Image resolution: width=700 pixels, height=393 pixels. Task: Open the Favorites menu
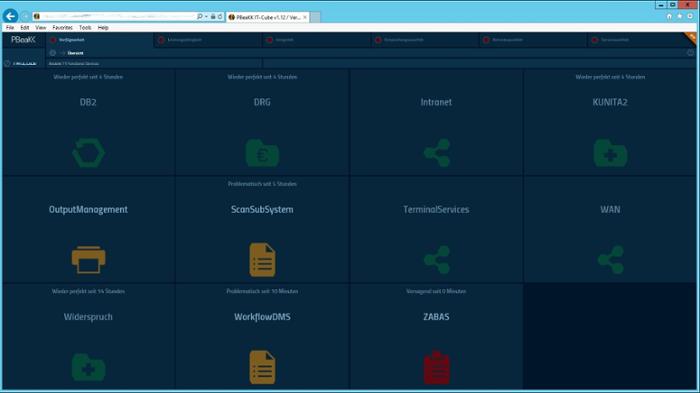[62, 28]
